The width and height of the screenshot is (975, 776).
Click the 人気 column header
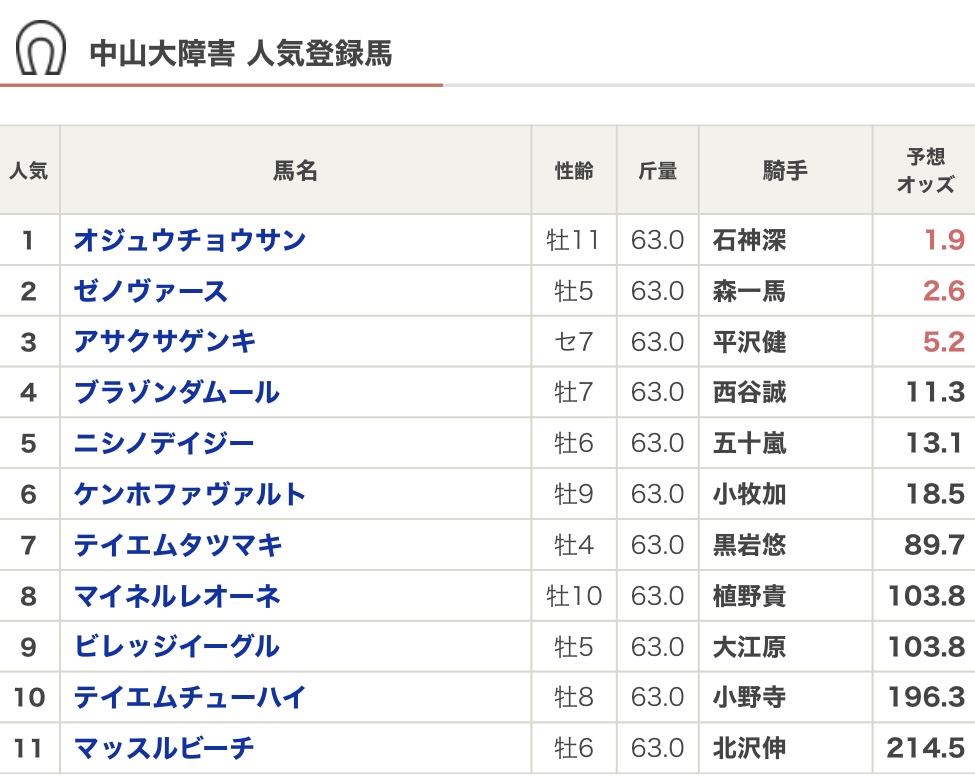pos(29,170)
